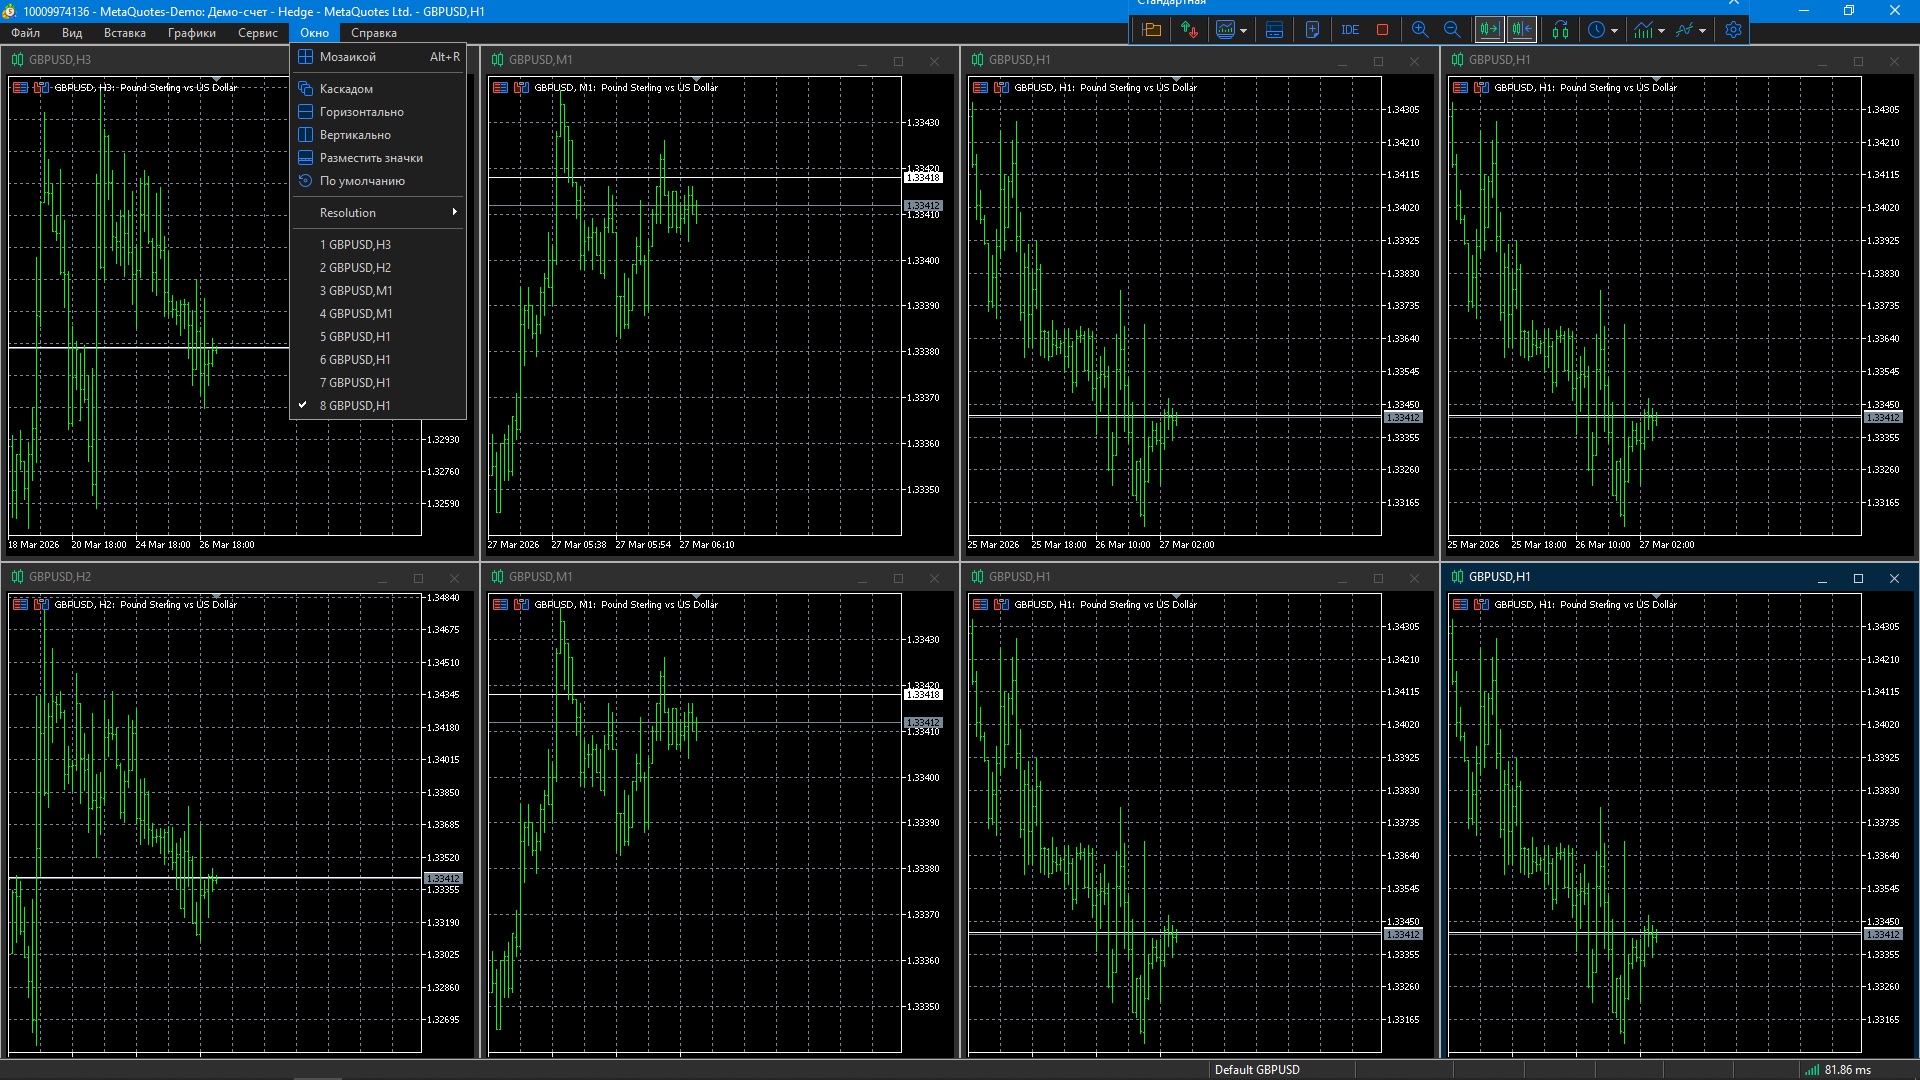Open toolbar settings gear icon
The image size is (1920, 1080).
pyautogui.click(x=1733, y=30)
